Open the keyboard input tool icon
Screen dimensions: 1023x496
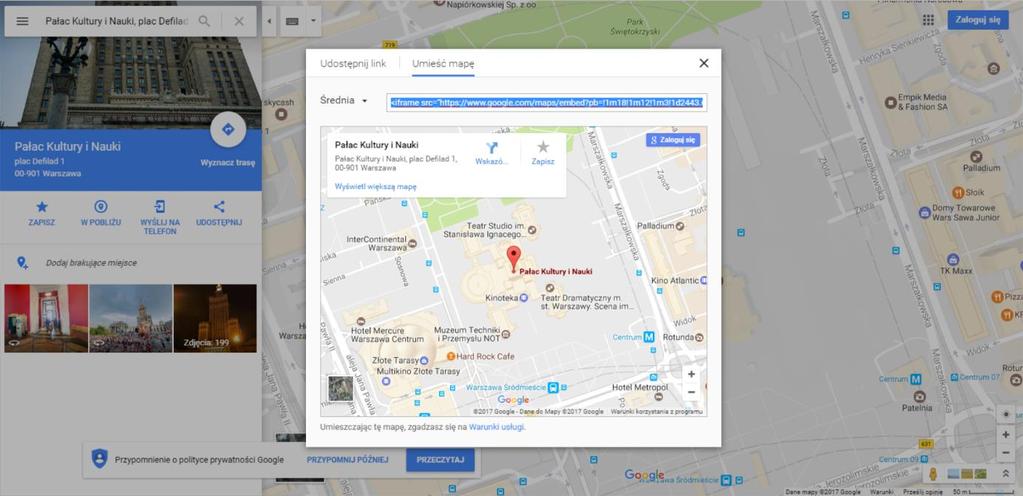tap(292, 21)
